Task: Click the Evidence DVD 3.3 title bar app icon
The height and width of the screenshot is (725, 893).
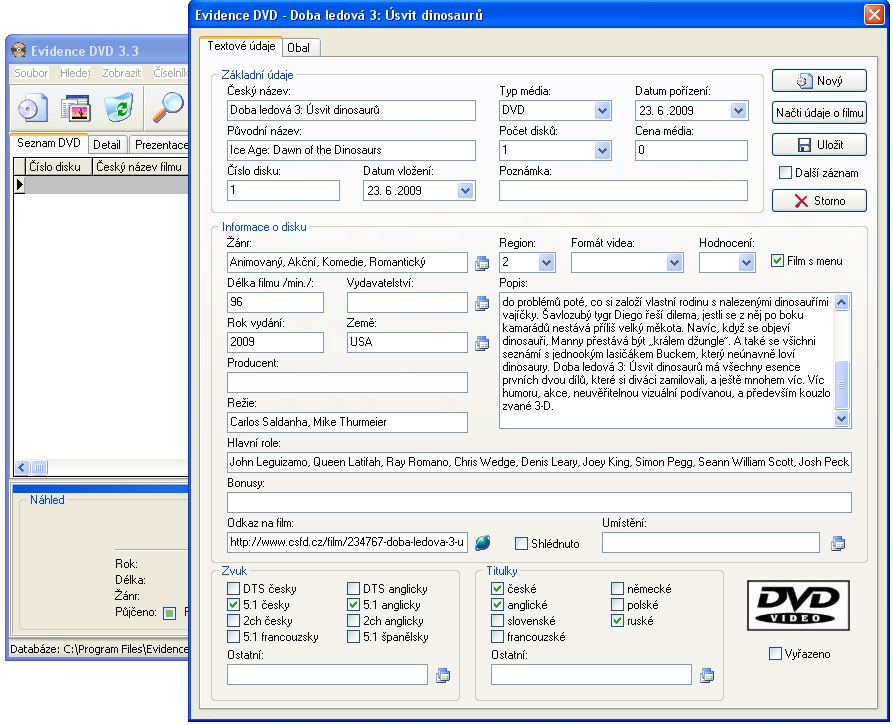Action: [19, 51]
